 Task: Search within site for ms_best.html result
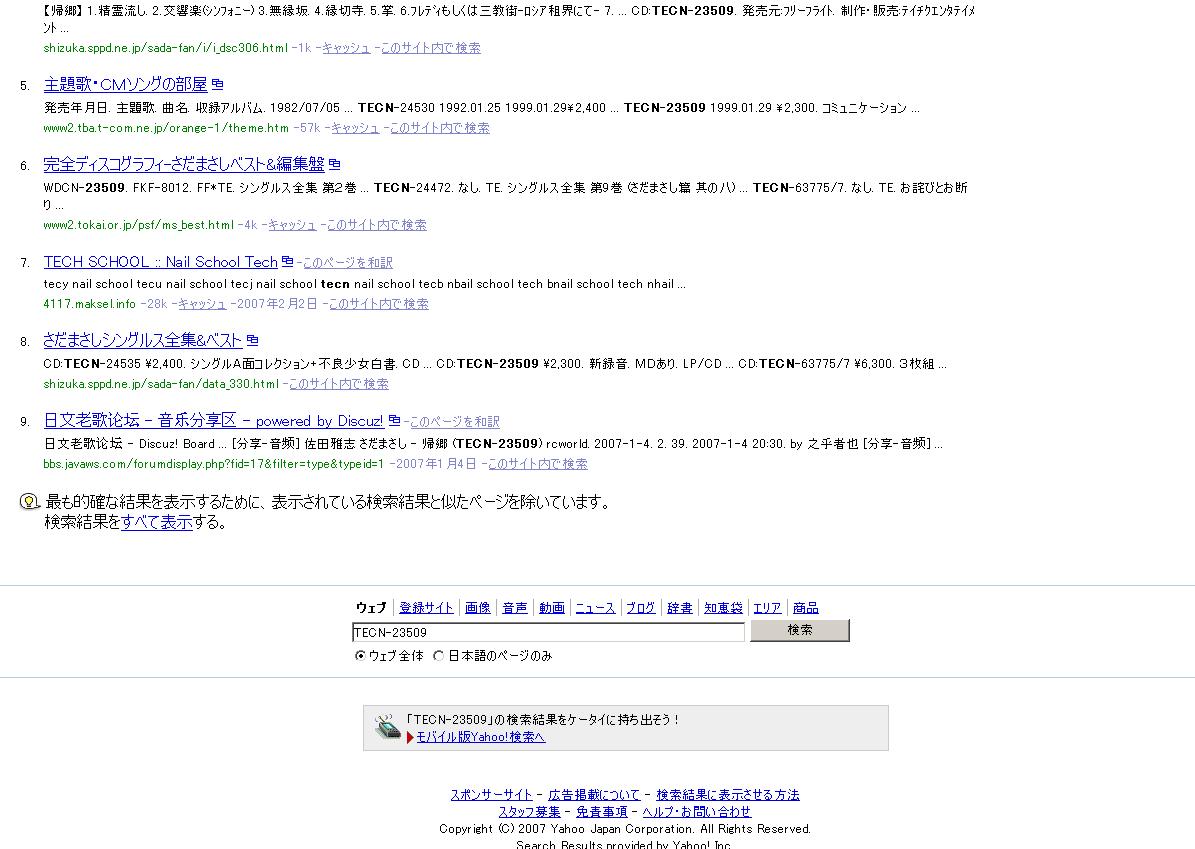tap(376, 225)
